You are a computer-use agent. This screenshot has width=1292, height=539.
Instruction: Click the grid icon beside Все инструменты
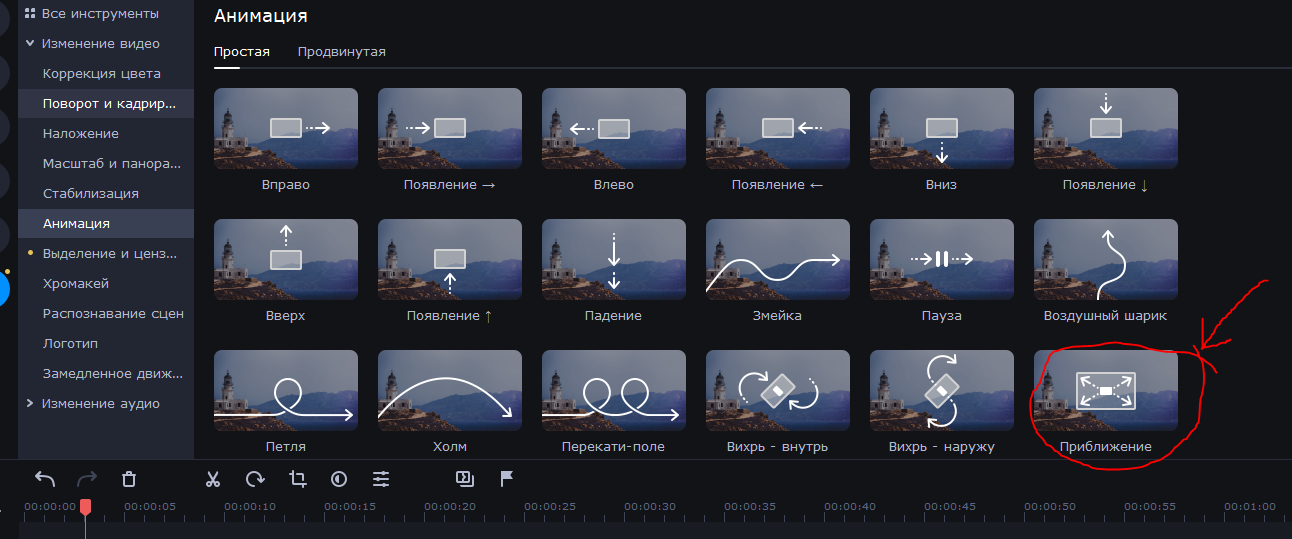point(30,14)
